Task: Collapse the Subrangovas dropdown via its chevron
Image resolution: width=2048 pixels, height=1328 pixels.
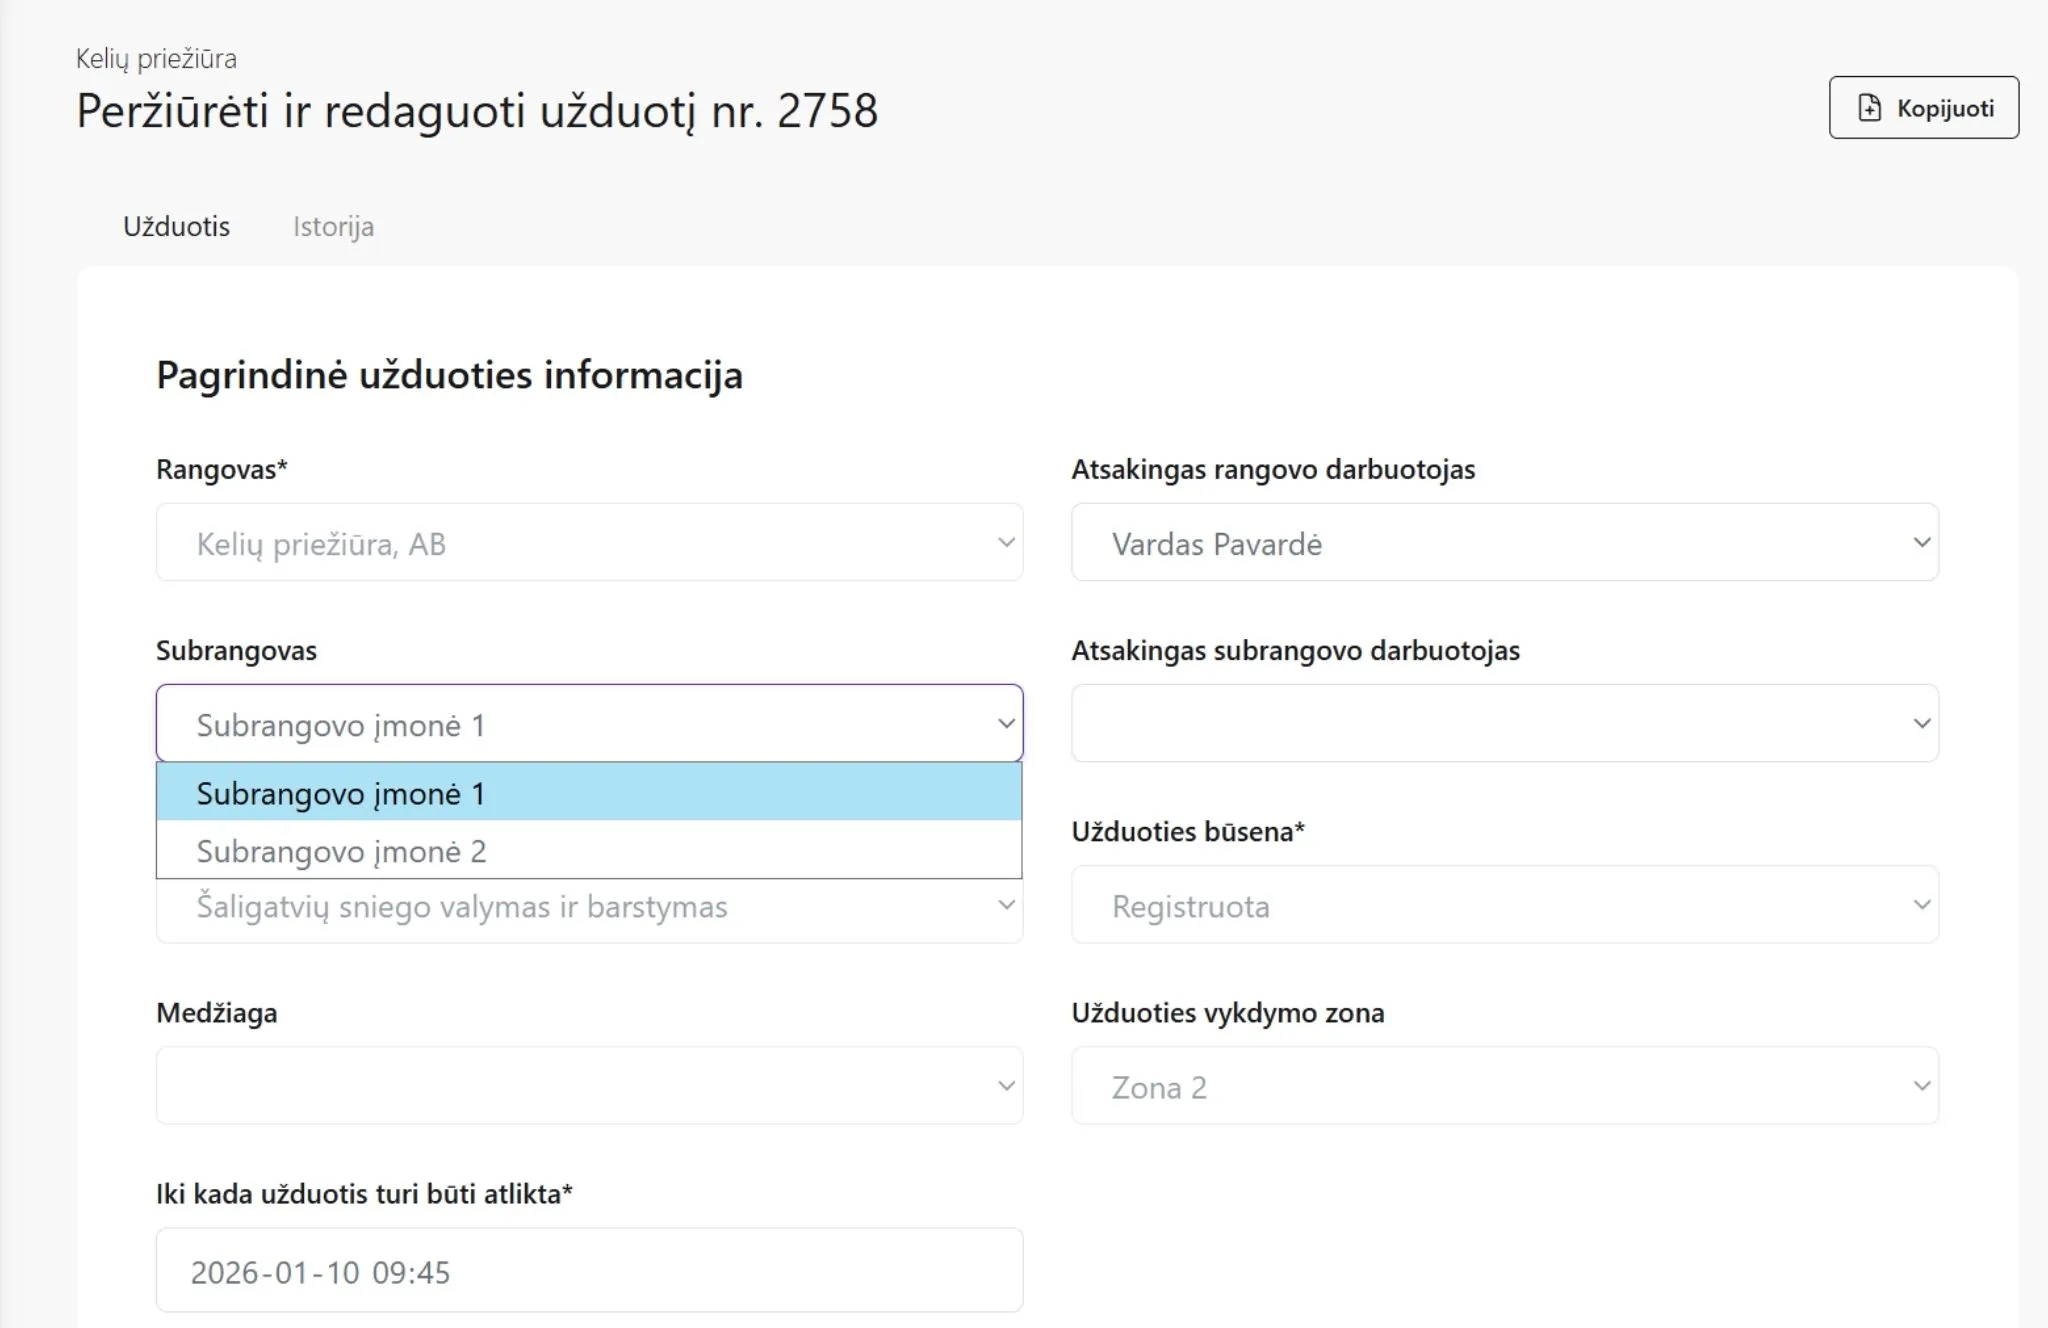Action: pos(1006,724)
